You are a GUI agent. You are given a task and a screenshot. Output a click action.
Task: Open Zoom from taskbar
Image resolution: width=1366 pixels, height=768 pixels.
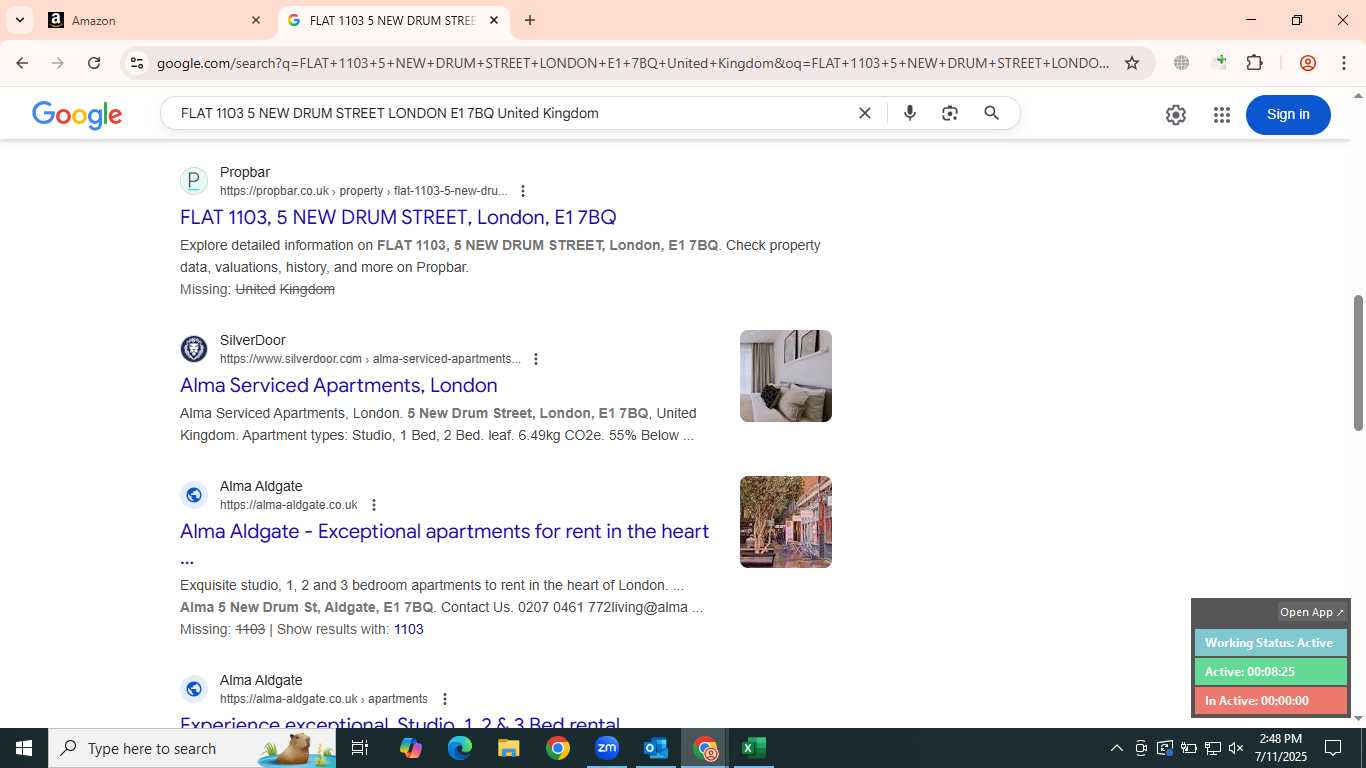coord(606,748)
